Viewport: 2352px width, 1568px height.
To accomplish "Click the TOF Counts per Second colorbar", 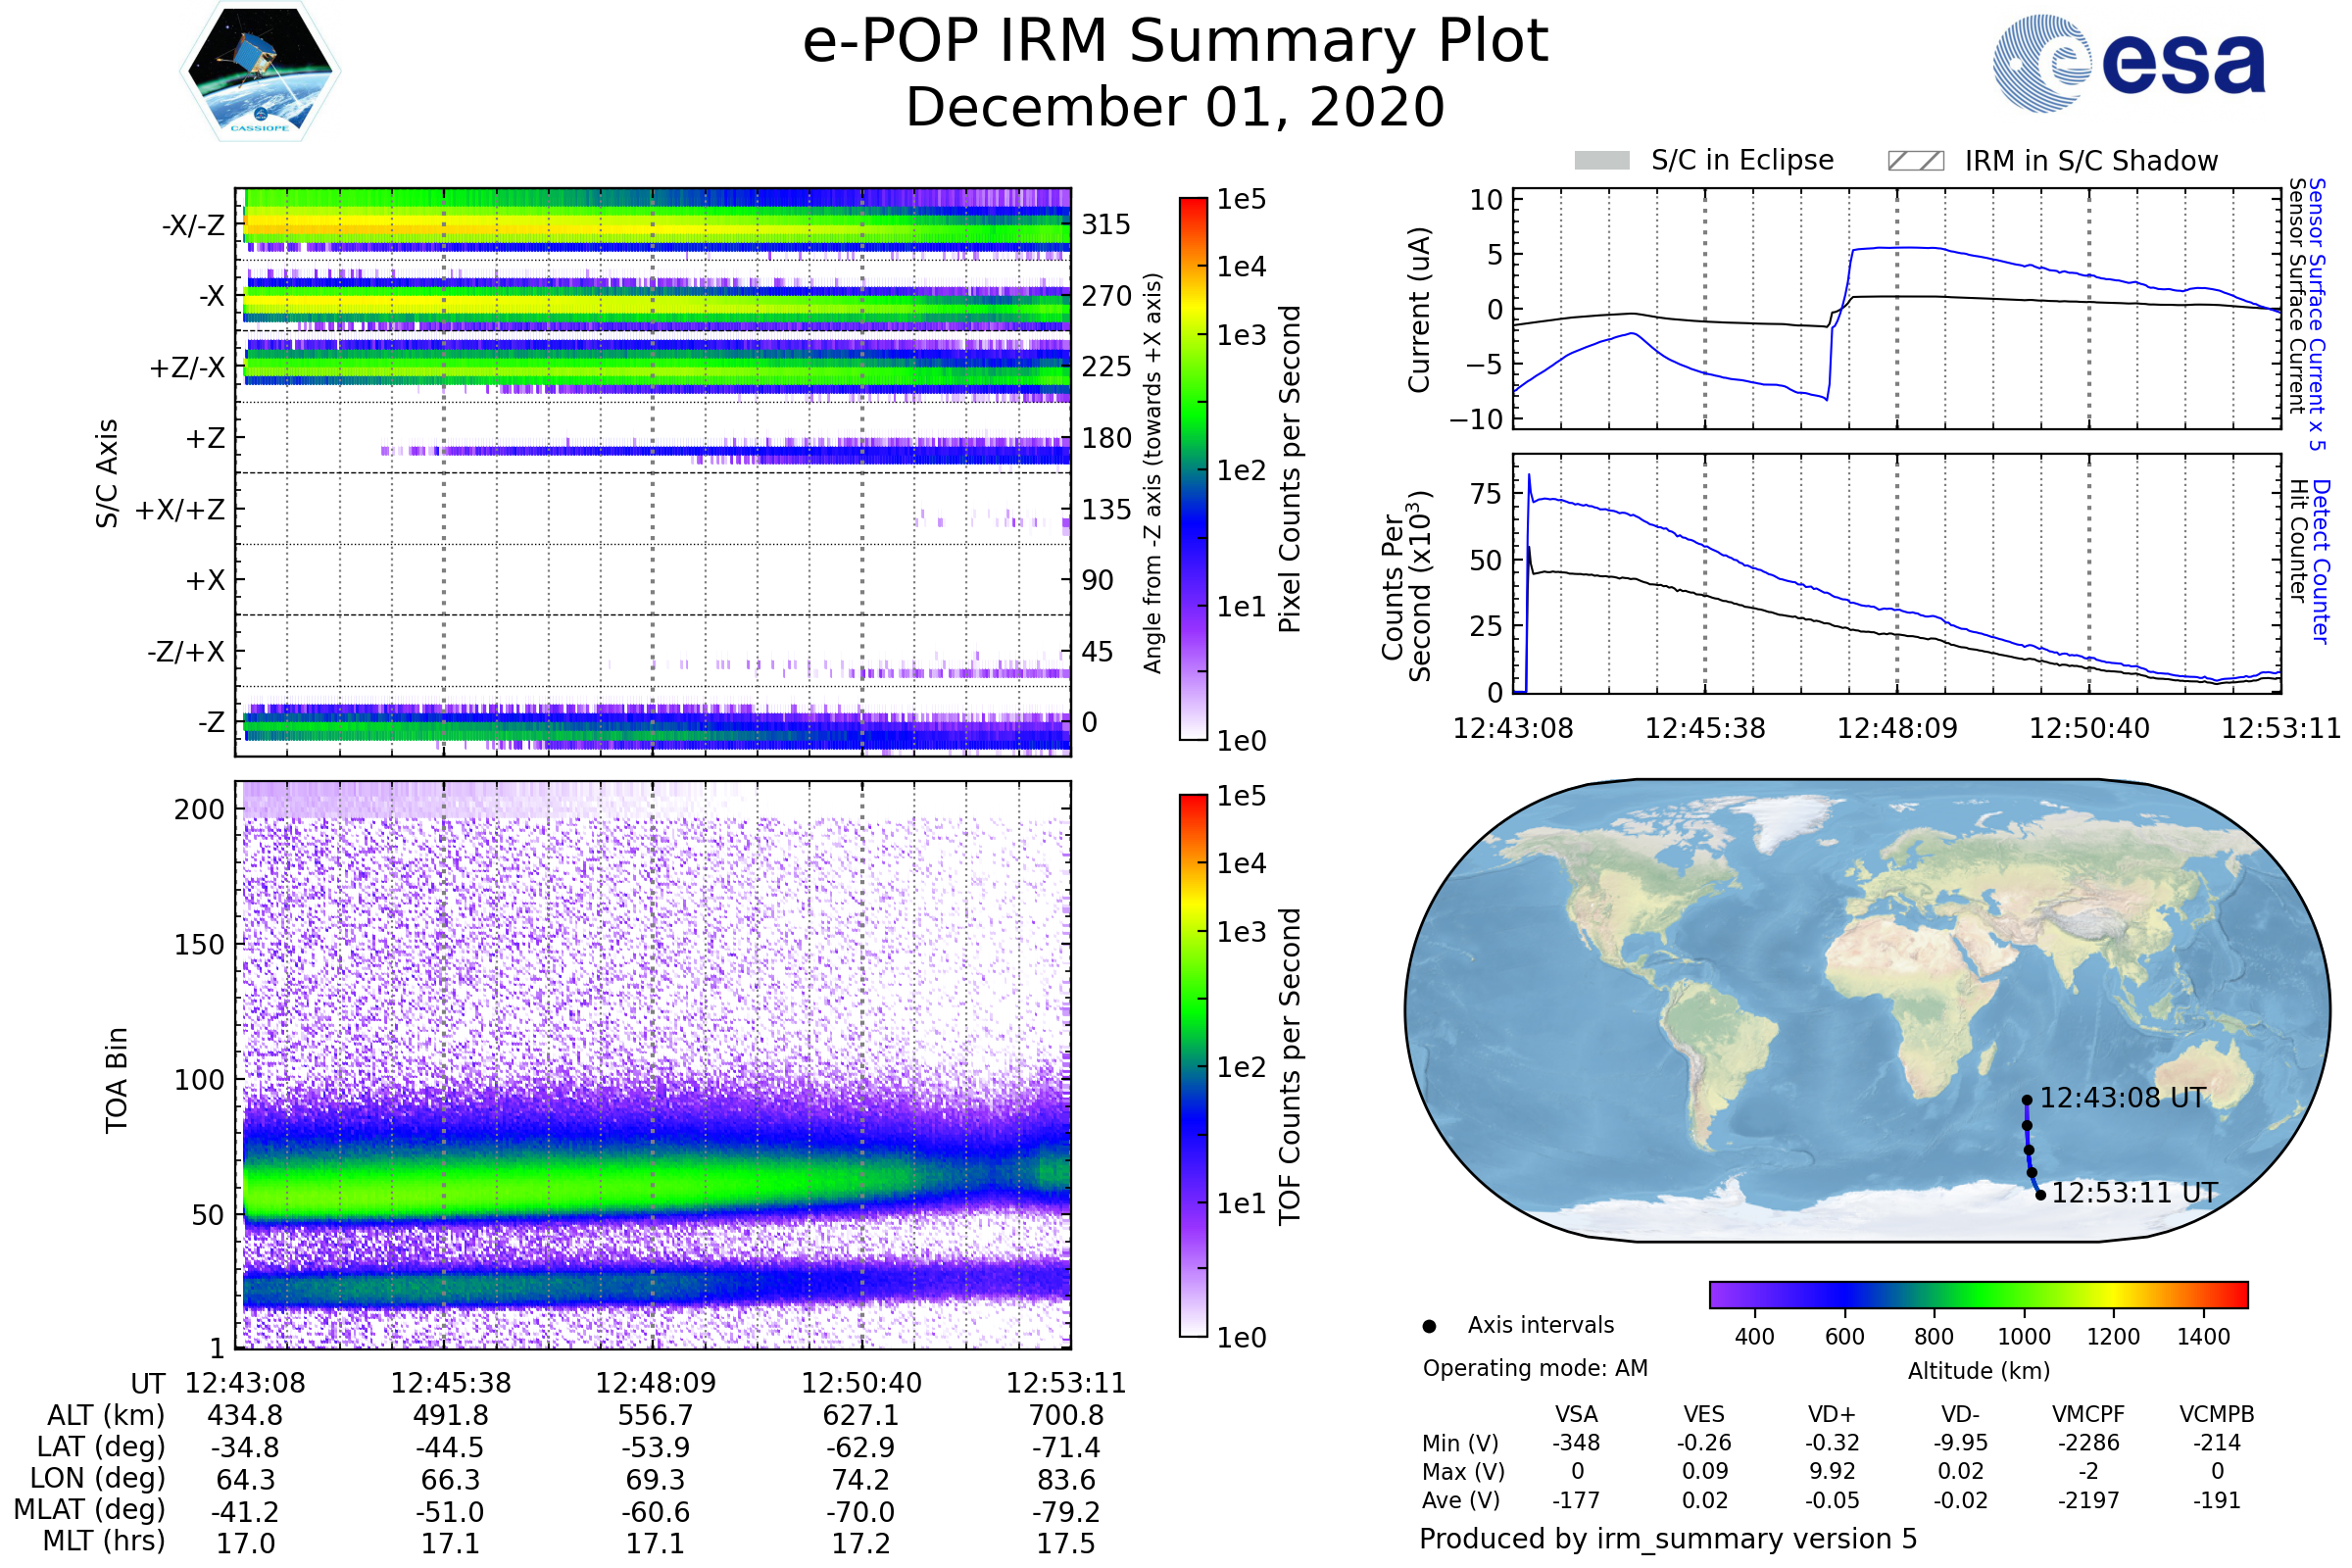I will (x=1193, y=1065).
